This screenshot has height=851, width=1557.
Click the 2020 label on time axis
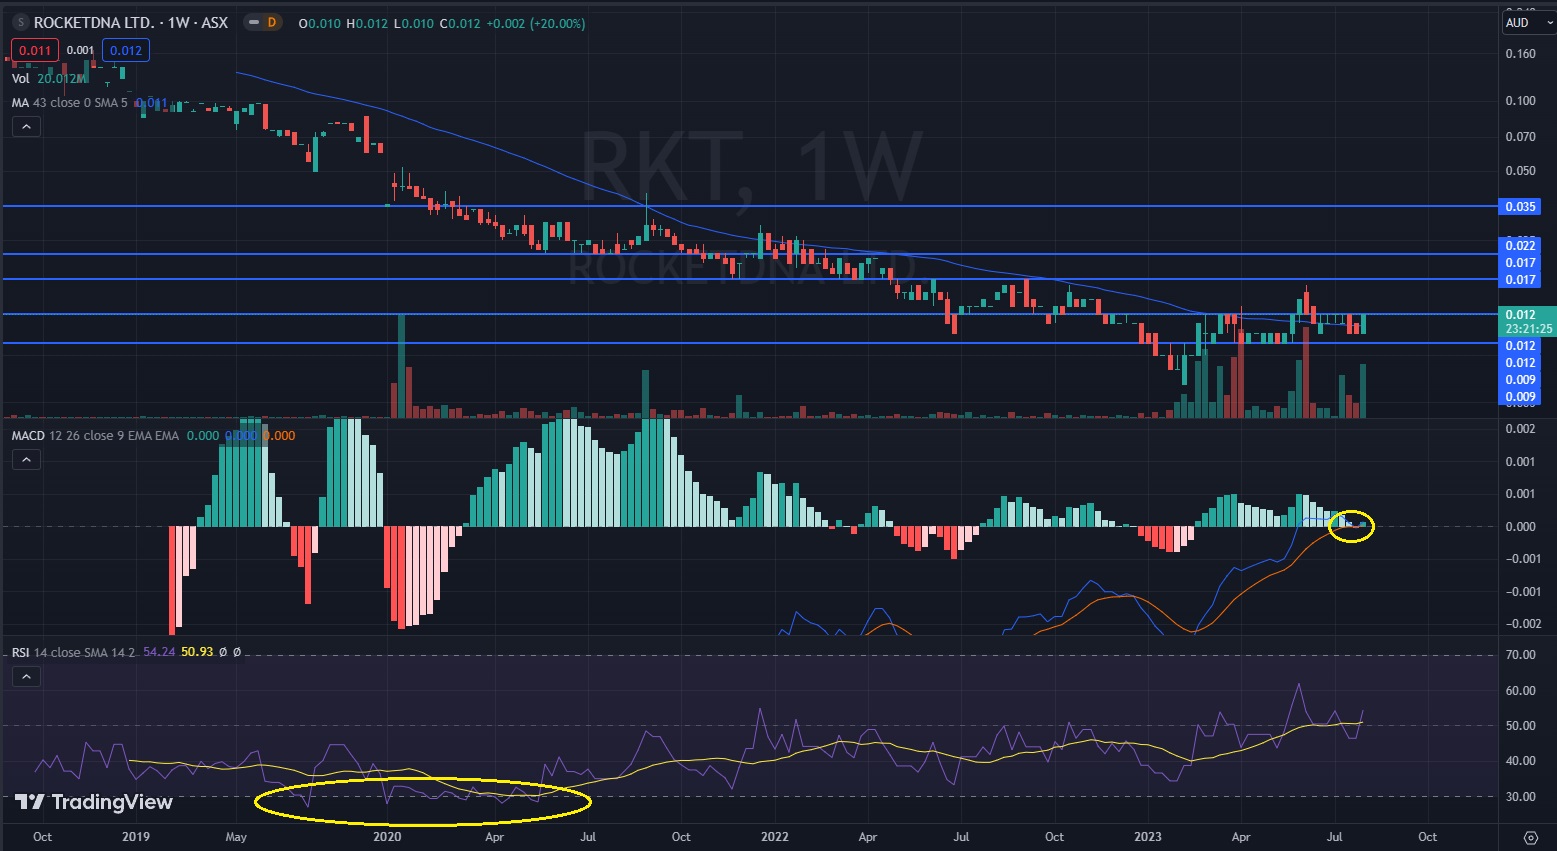[x=387, y=837]
